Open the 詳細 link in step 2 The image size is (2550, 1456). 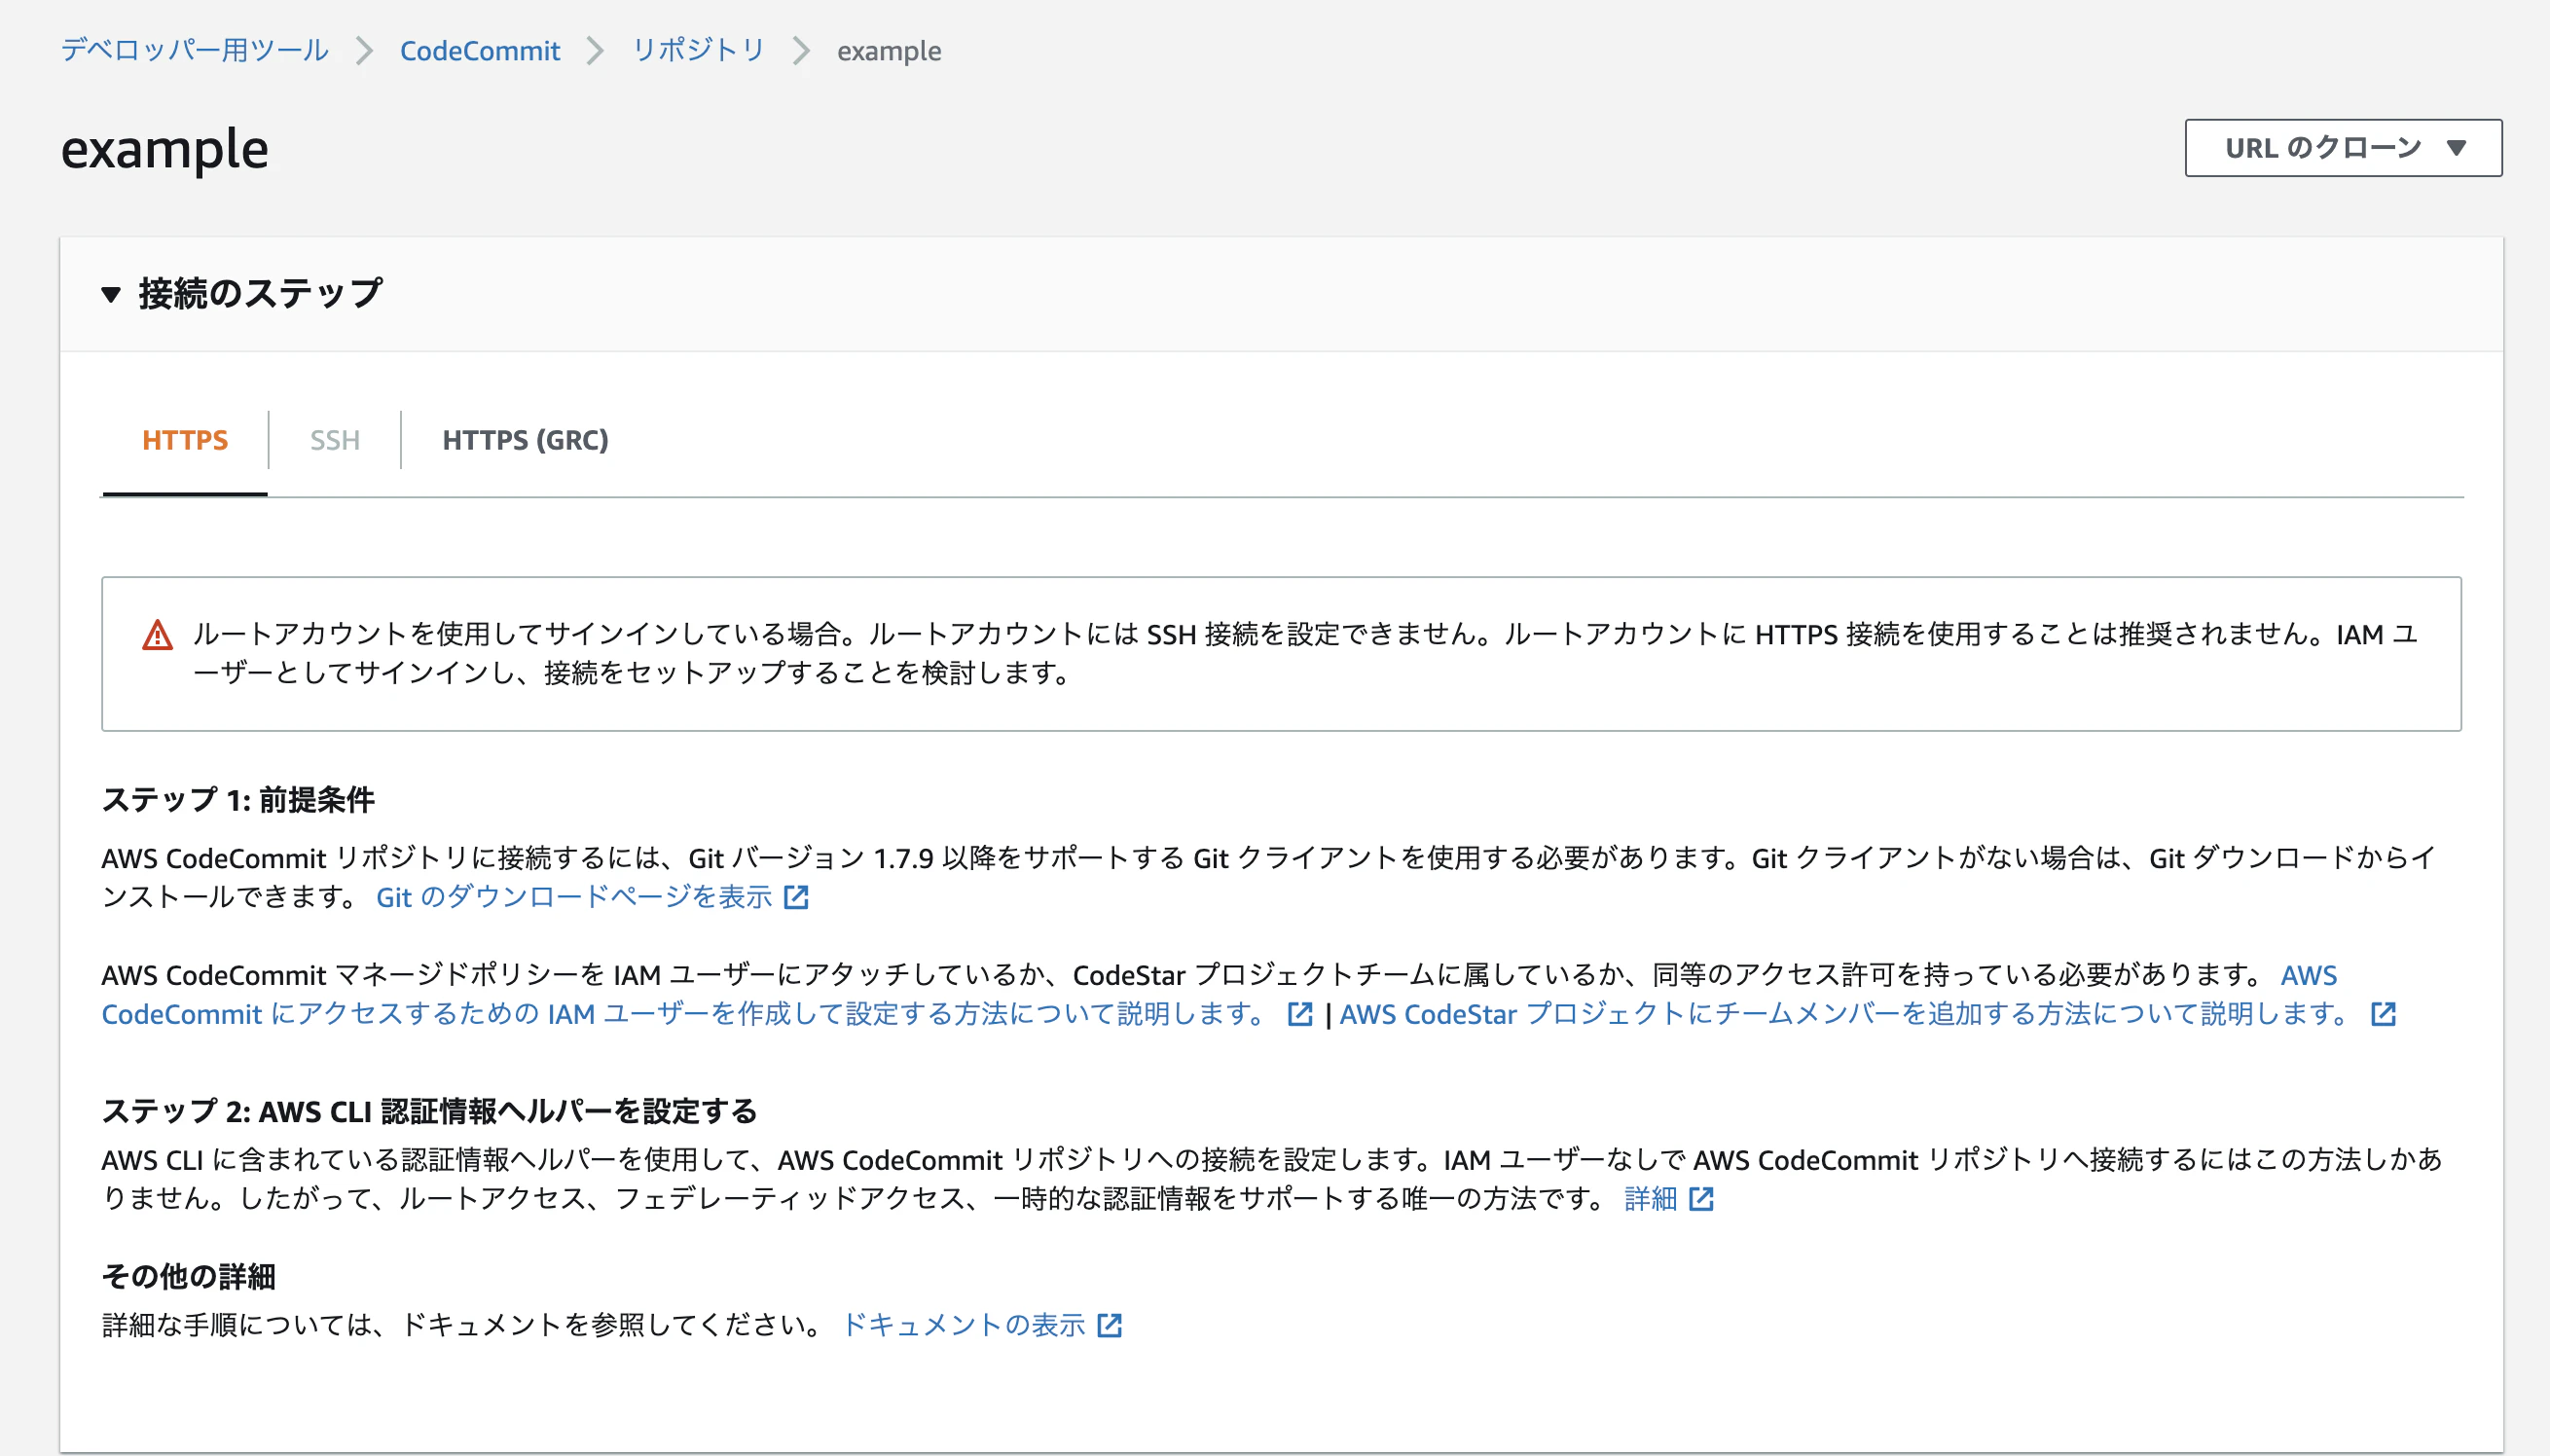pos(1650,1198)
